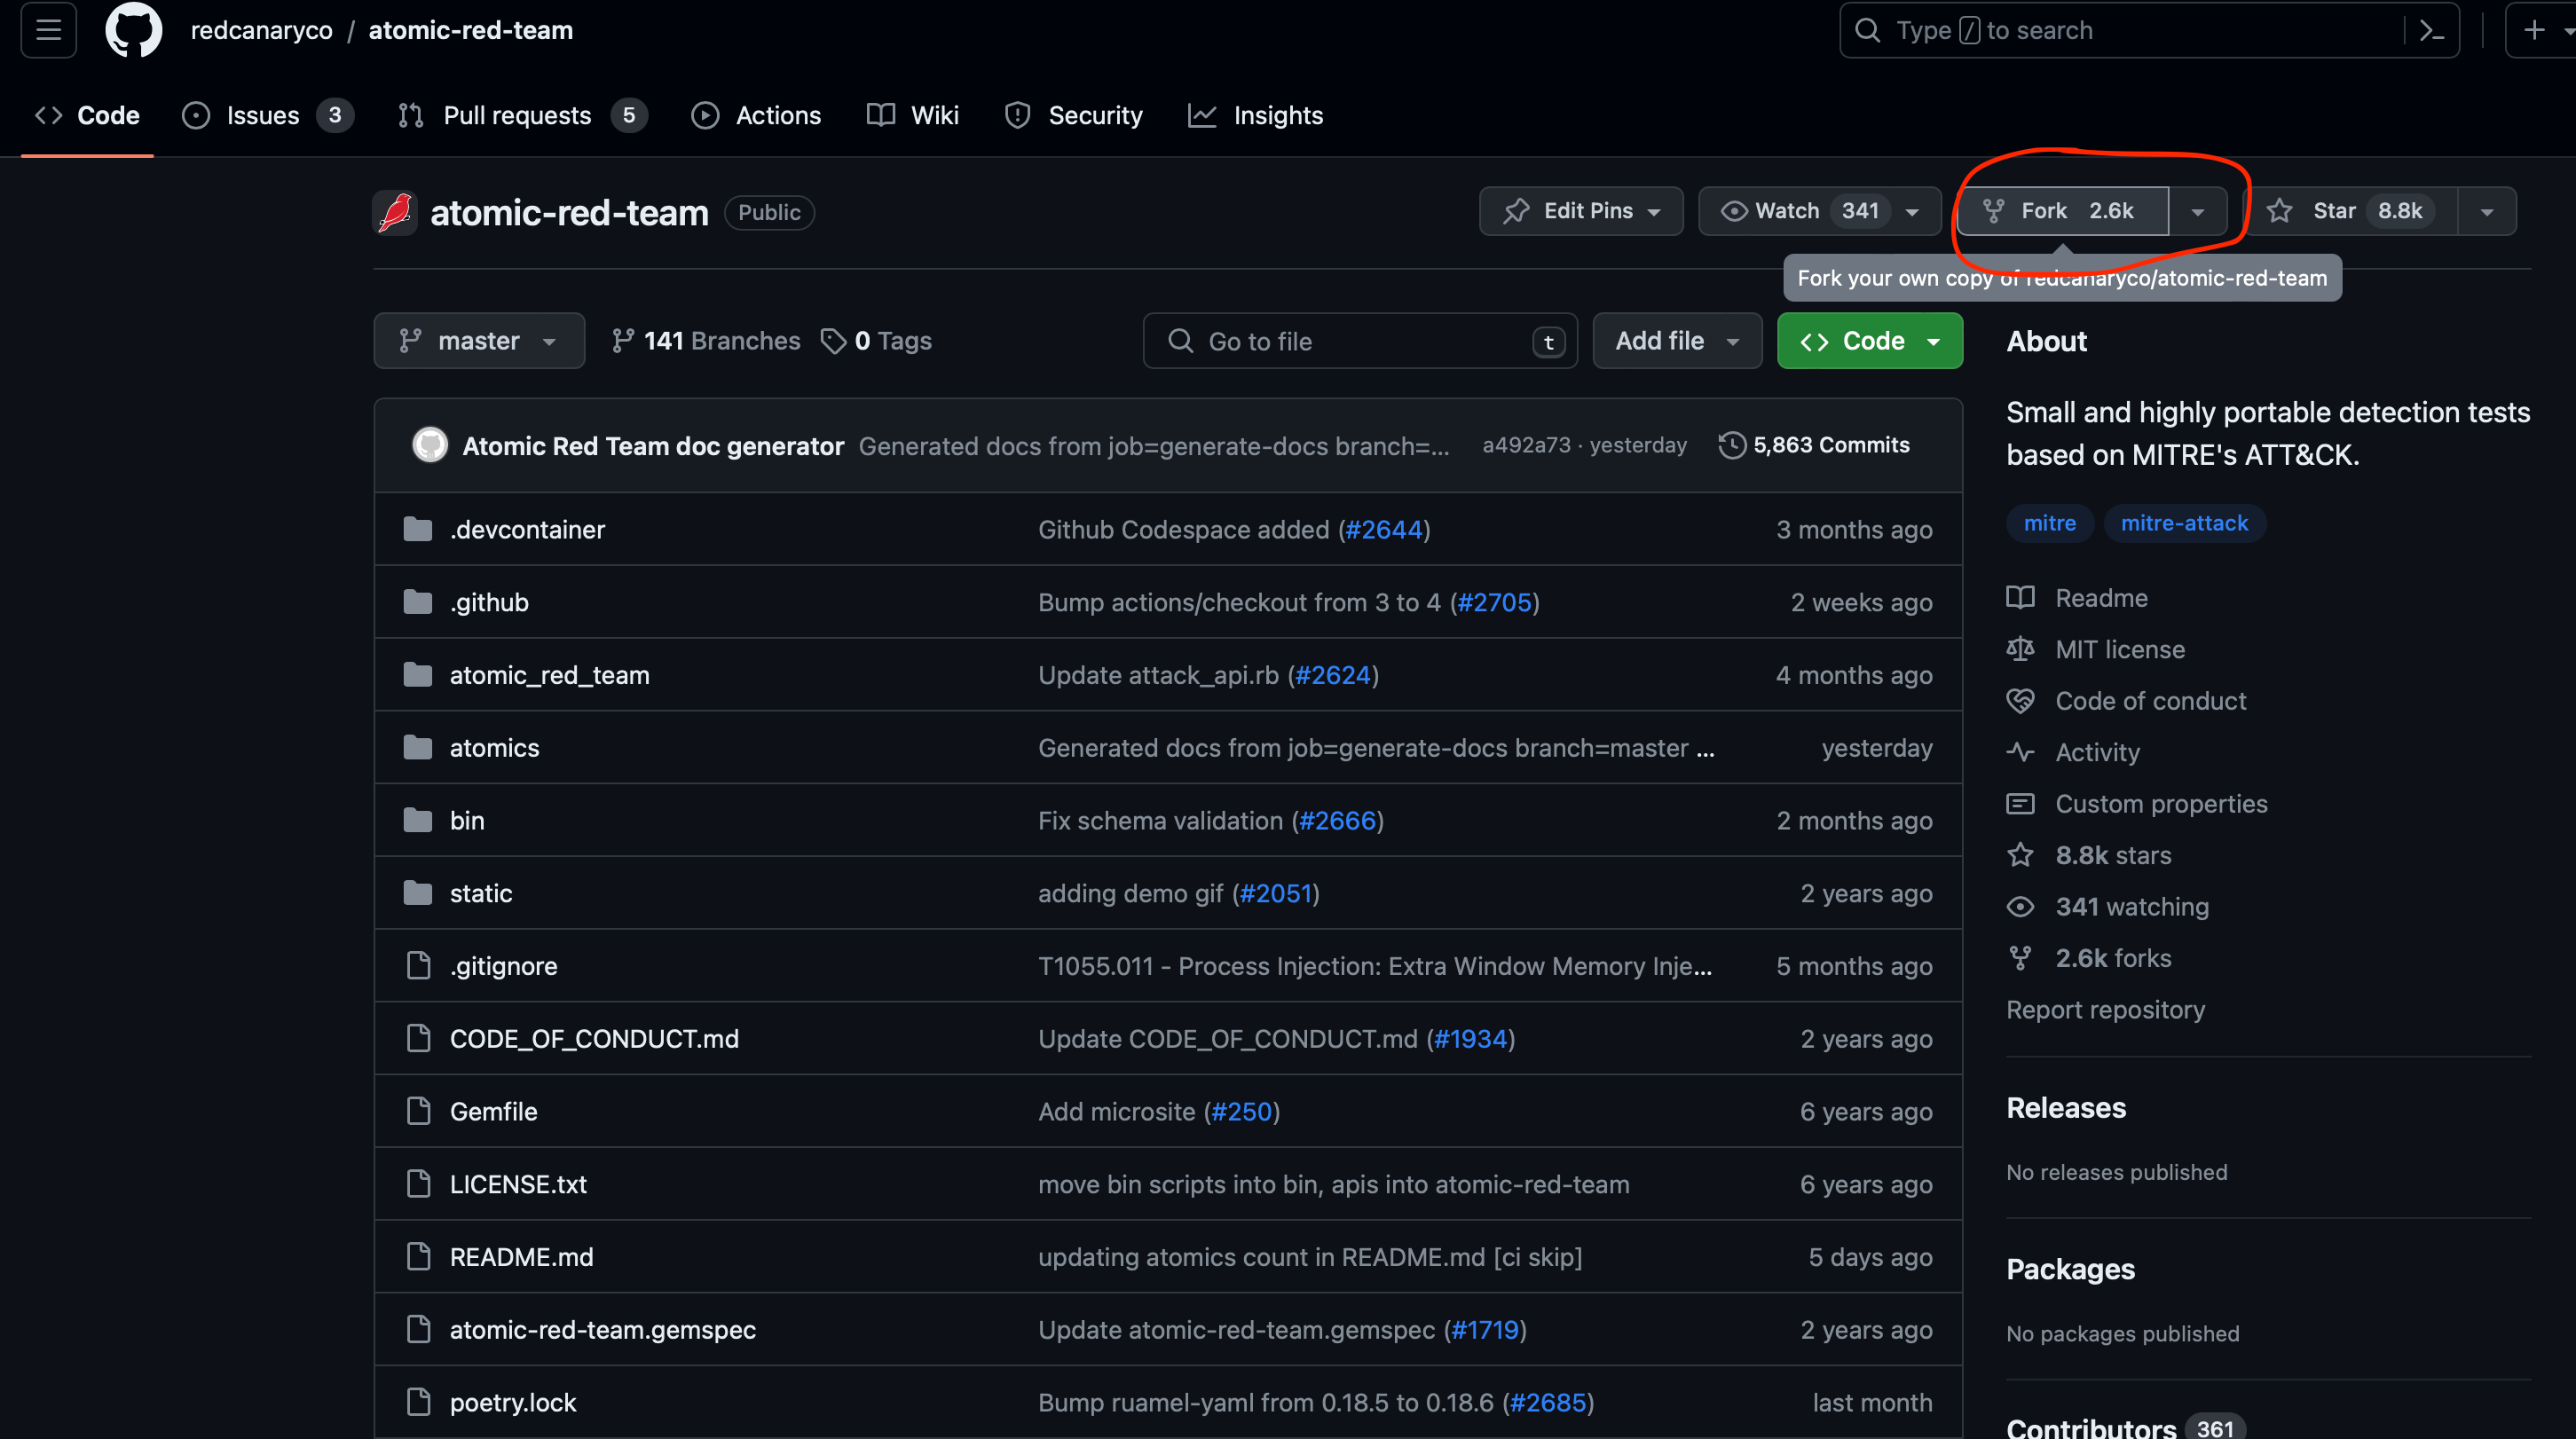The image size is (2576, 1439).
Task: Open the Wiki tab
Action: tap(913, 115)
